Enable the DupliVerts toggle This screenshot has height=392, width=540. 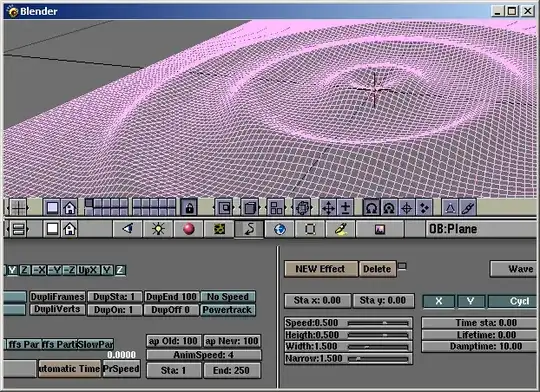(x=57, y=309)
